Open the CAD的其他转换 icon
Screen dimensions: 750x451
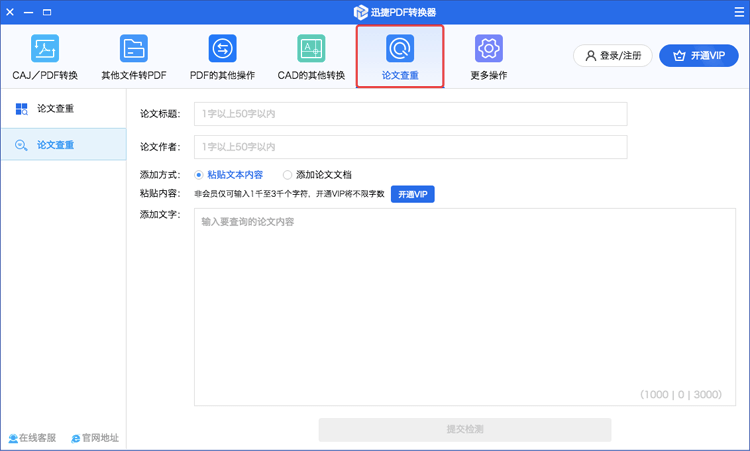(x=311, y=48)
